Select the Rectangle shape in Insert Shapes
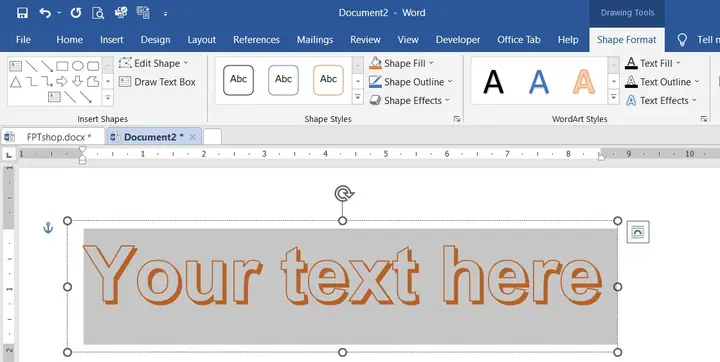Screen dimensions: 720x362 click(x=62, y=66)
